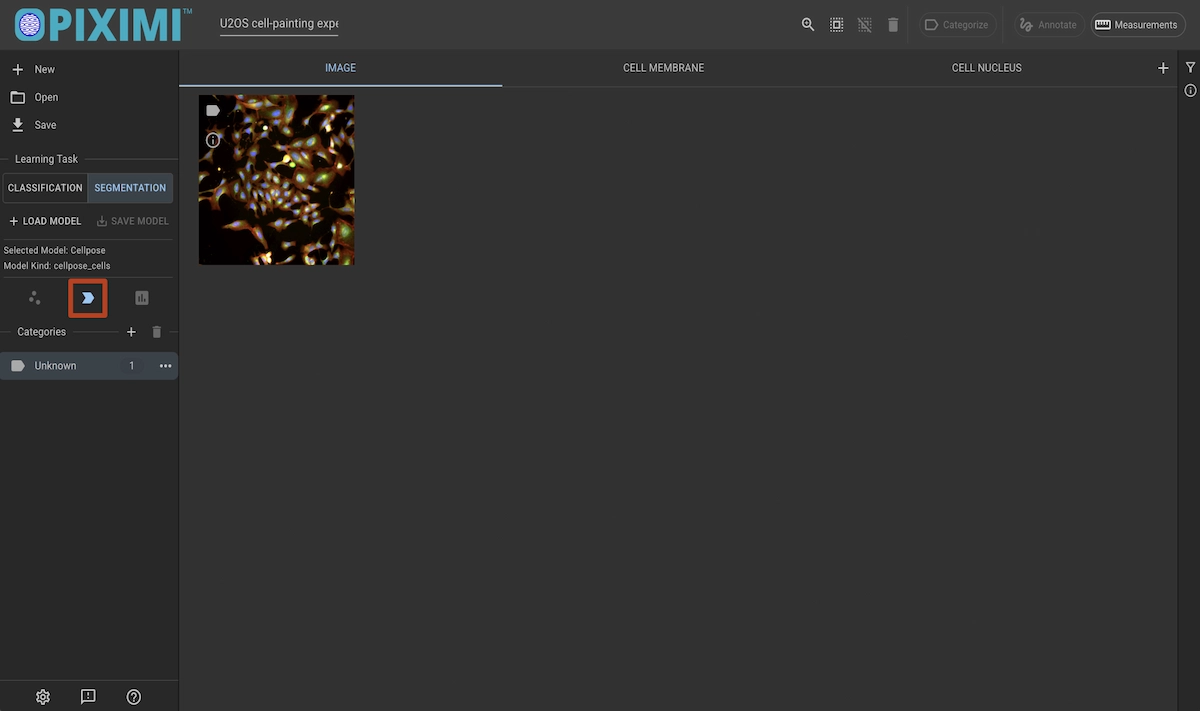This screenshot has width=1200, height=711.
Task: Click the Unknown category label icon
Action: point(18,366)
